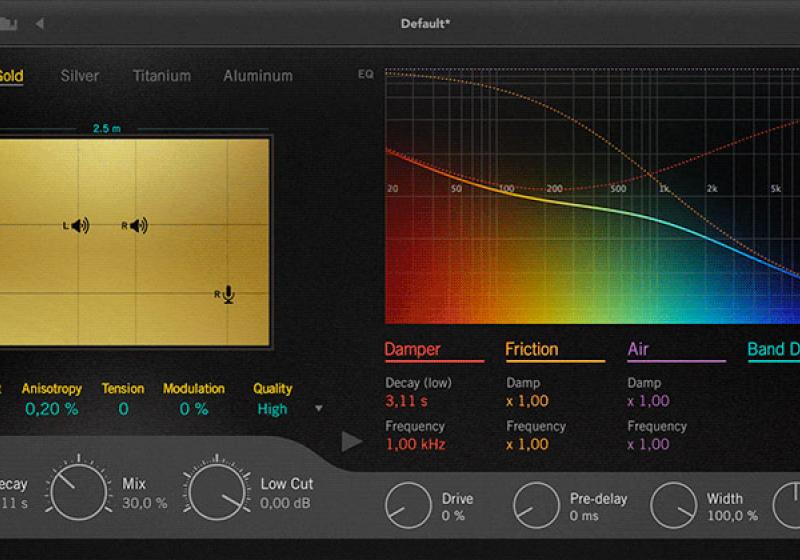
Task: Select the Titanium plate material
Action: point(161,76)
